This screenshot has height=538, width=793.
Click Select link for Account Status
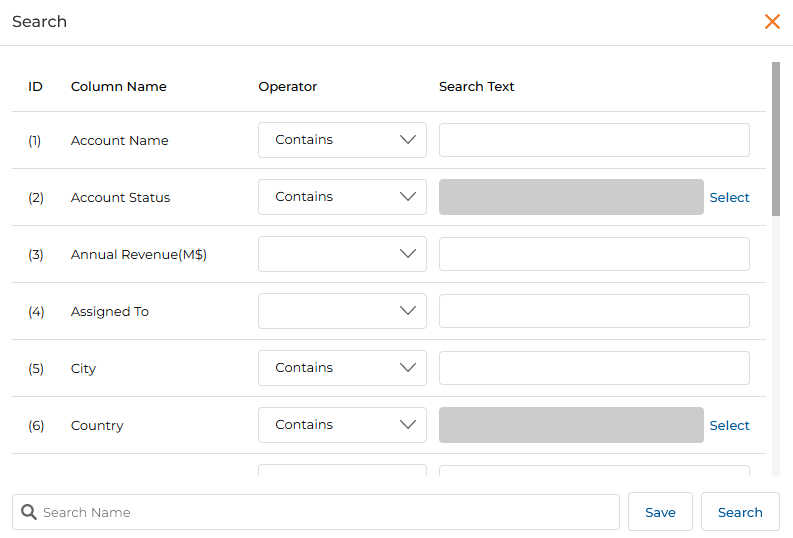click(729, 197)
